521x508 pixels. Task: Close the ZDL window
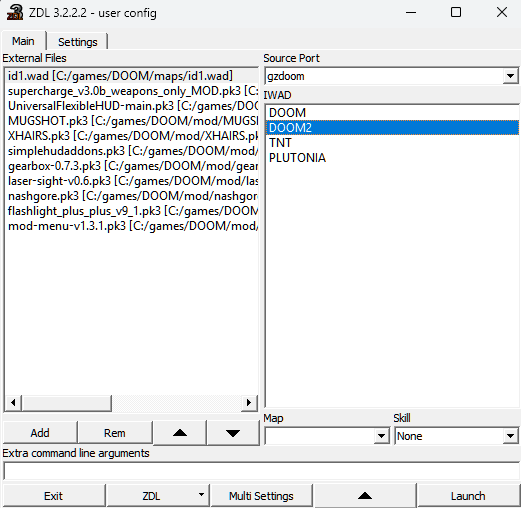501,13
